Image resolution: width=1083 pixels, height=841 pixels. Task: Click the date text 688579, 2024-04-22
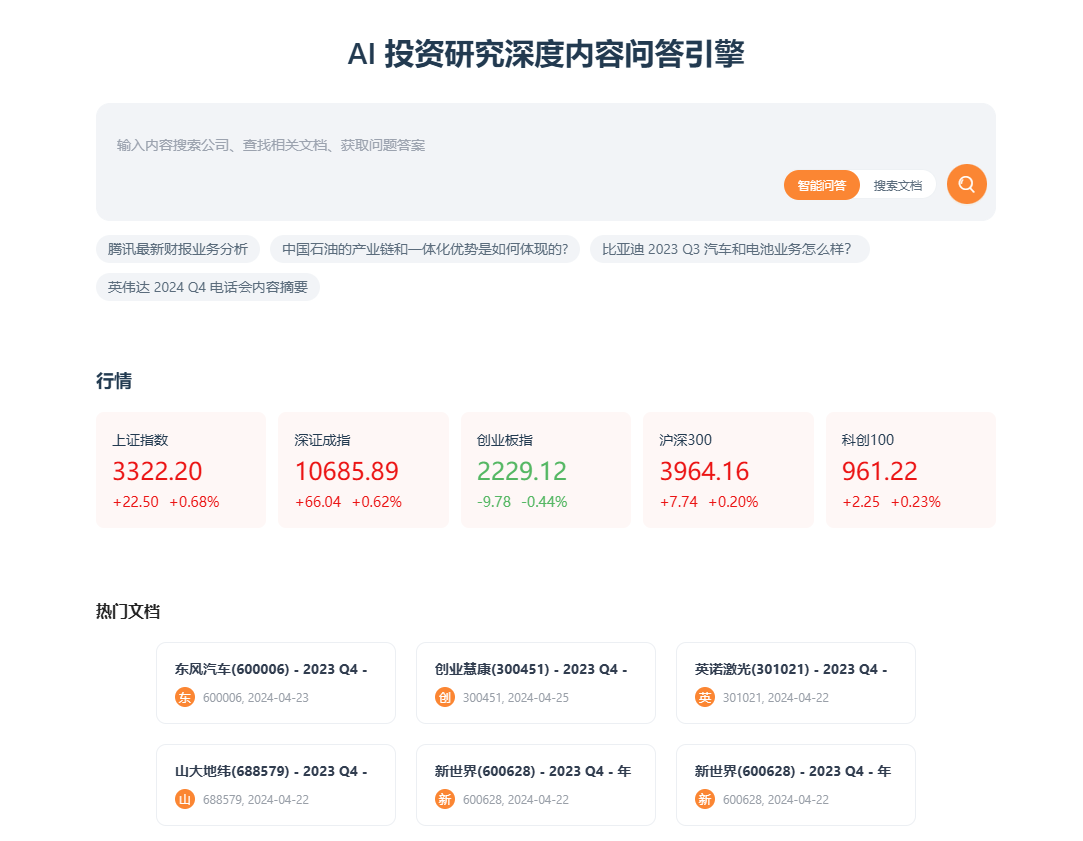click(256, 800)
